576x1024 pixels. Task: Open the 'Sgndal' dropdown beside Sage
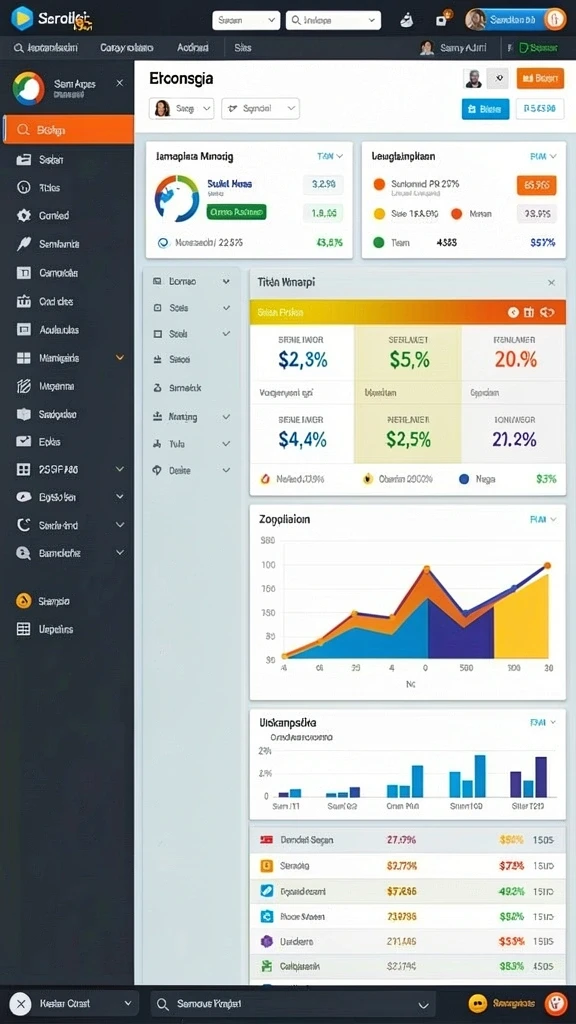pos(261,108)
